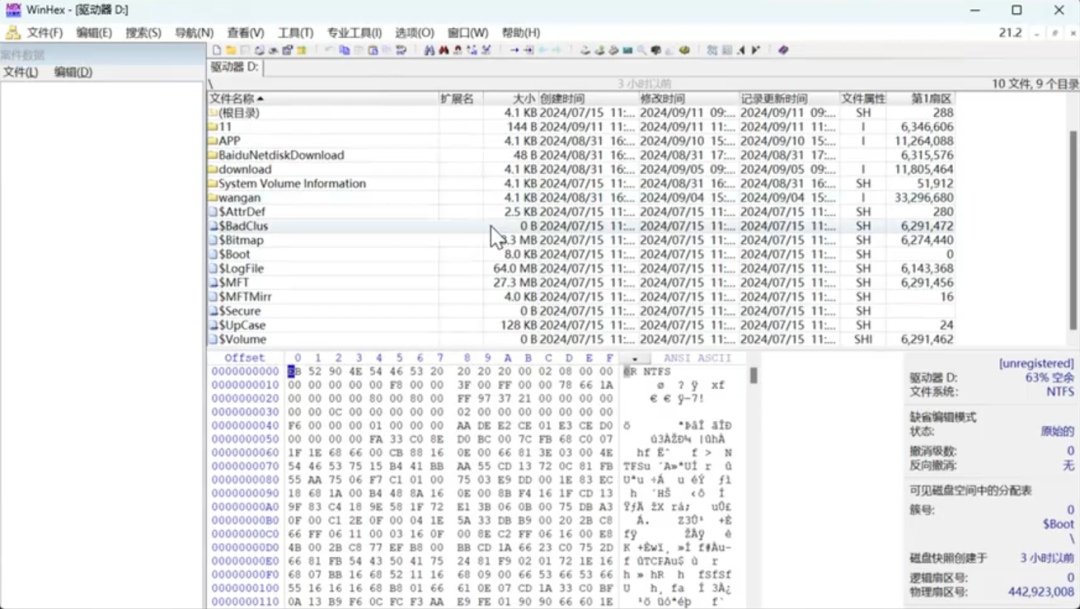Image resolution: width=1080 pixels, height=609 pixels.
Task: Click the New file toolbar icon
Action: tap(217, 50)
